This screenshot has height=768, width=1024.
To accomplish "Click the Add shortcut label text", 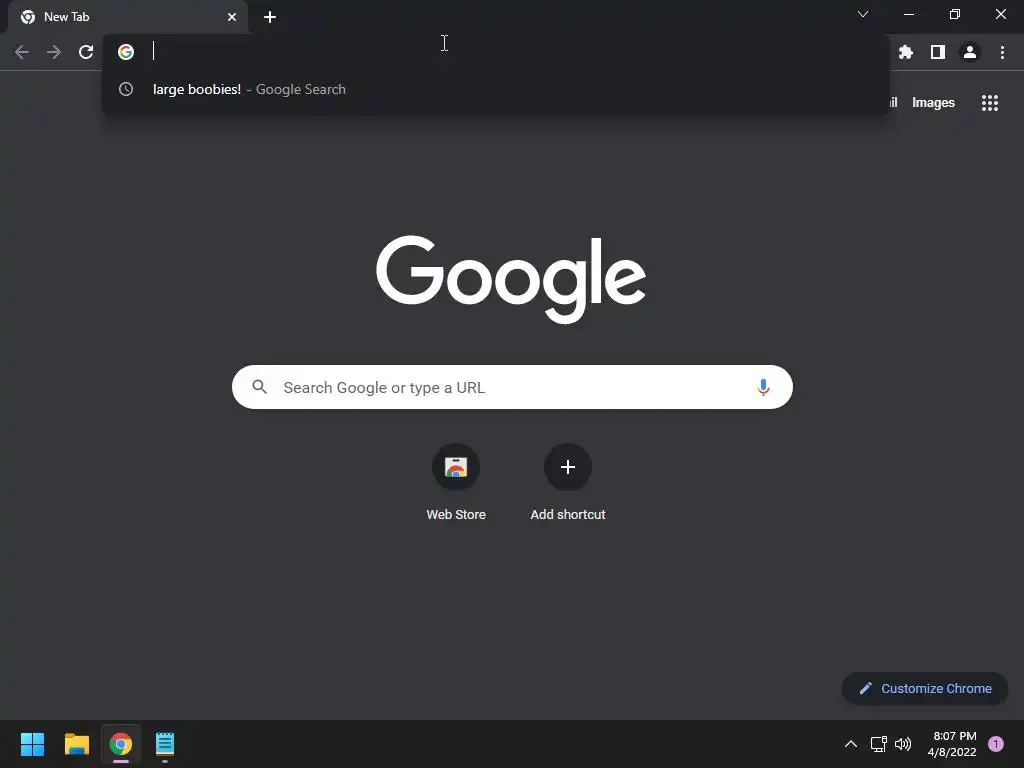I will (x=568, y=515).
